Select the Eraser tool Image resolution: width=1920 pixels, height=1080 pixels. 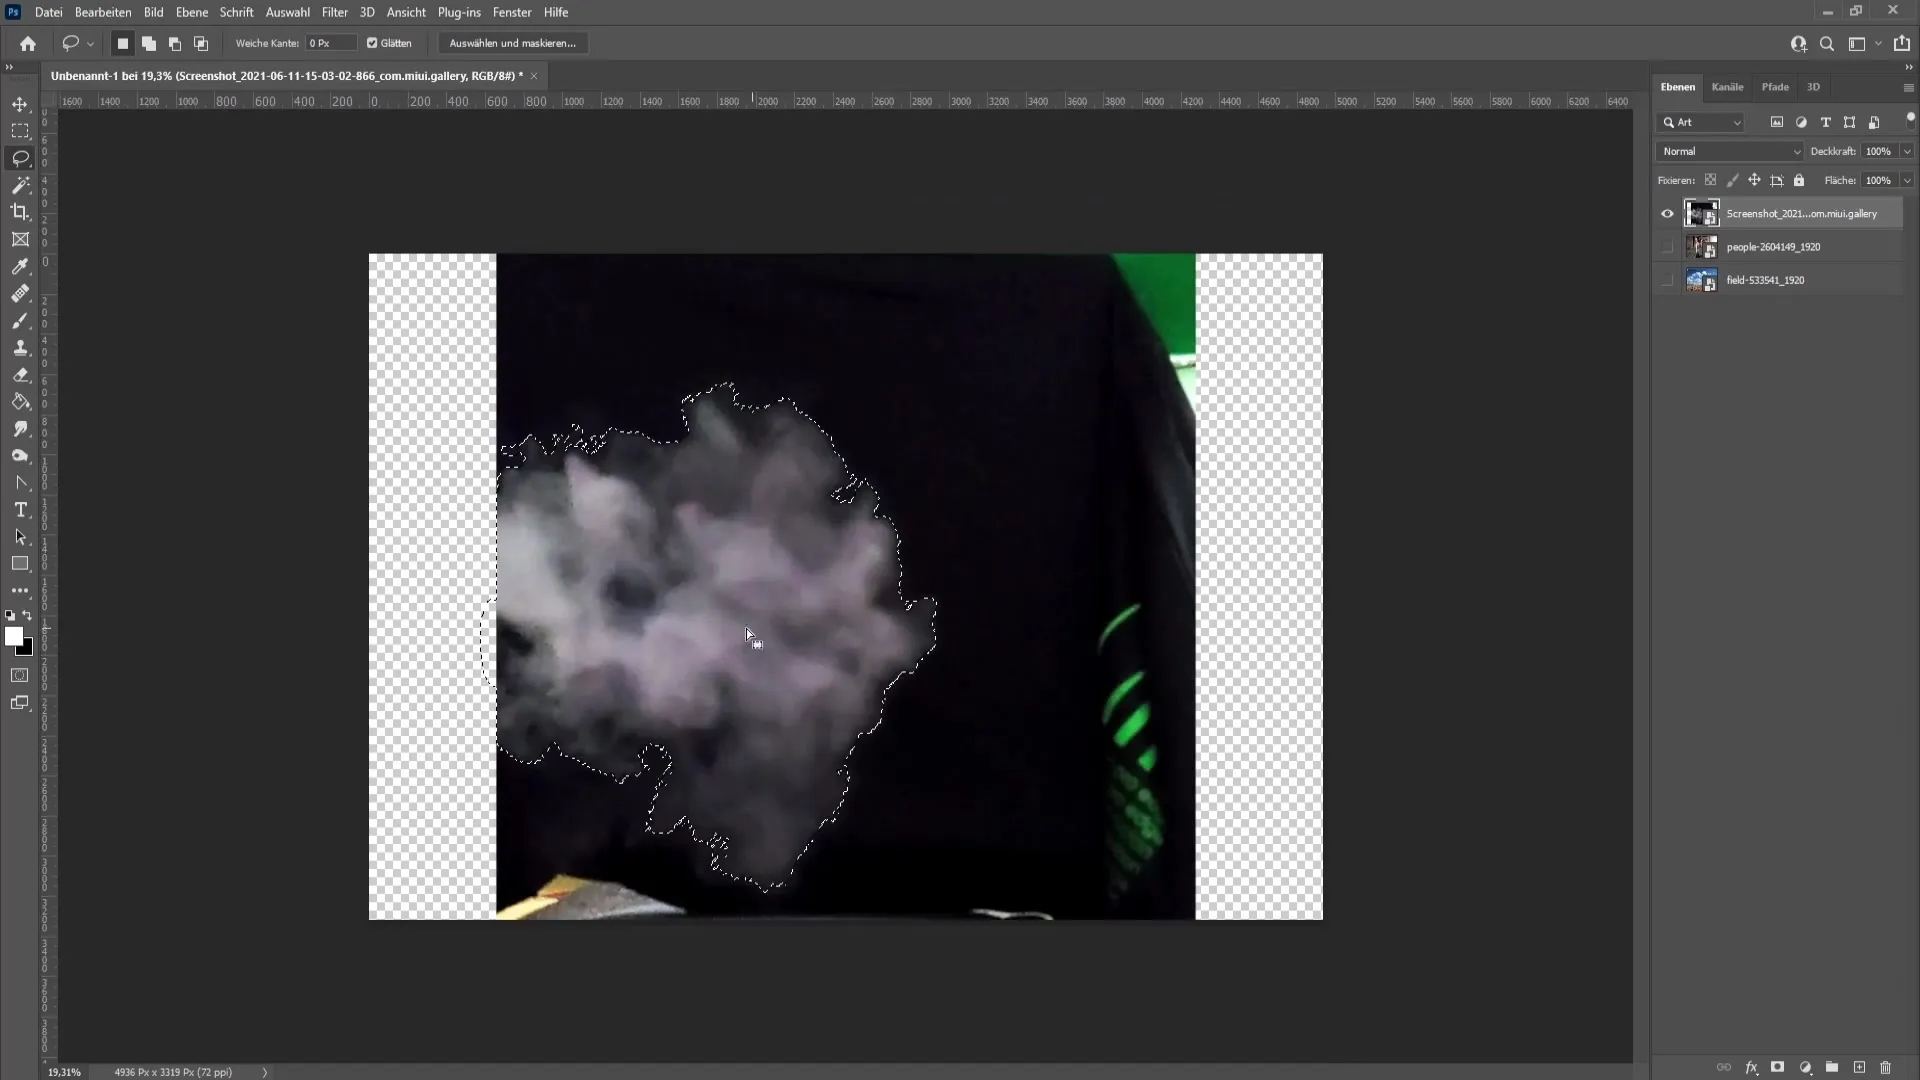tap(20, 375)
